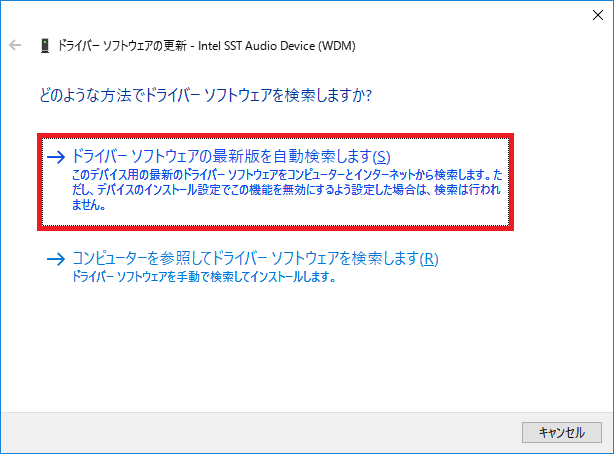Click the back arrow in the header
Screen dimensions: 614x460
click(x=15, y=45)
